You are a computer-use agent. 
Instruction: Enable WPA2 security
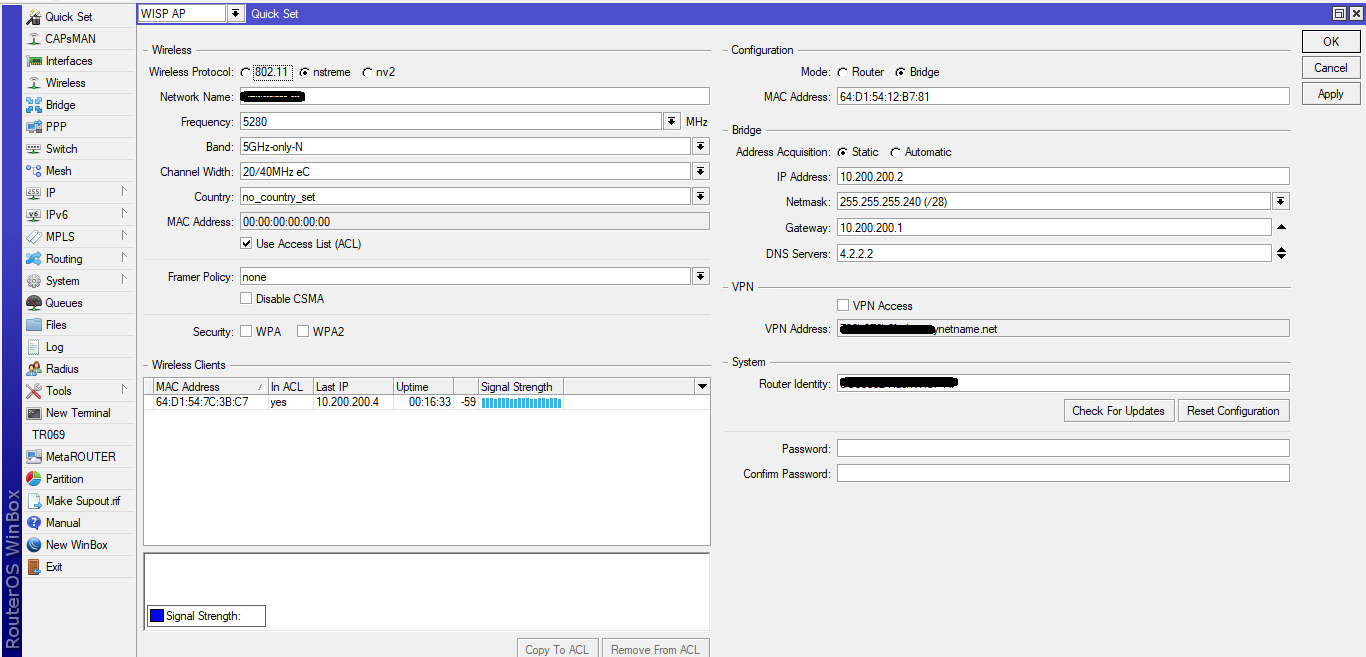(x=302, y=331)
